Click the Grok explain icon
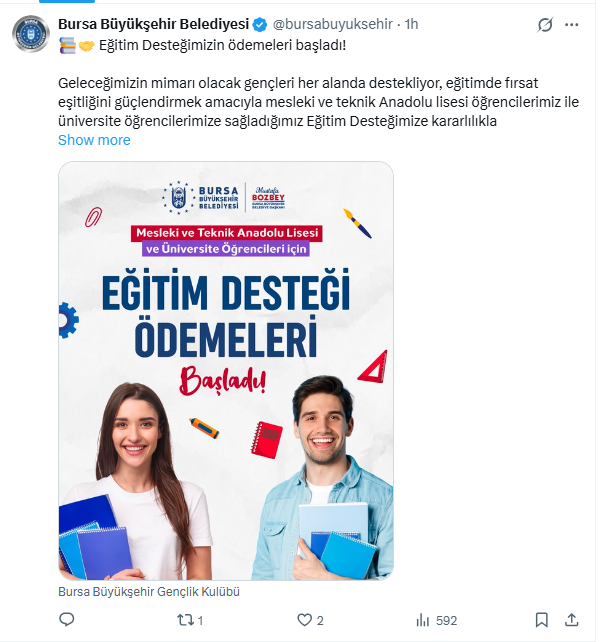 pos(545,25)
